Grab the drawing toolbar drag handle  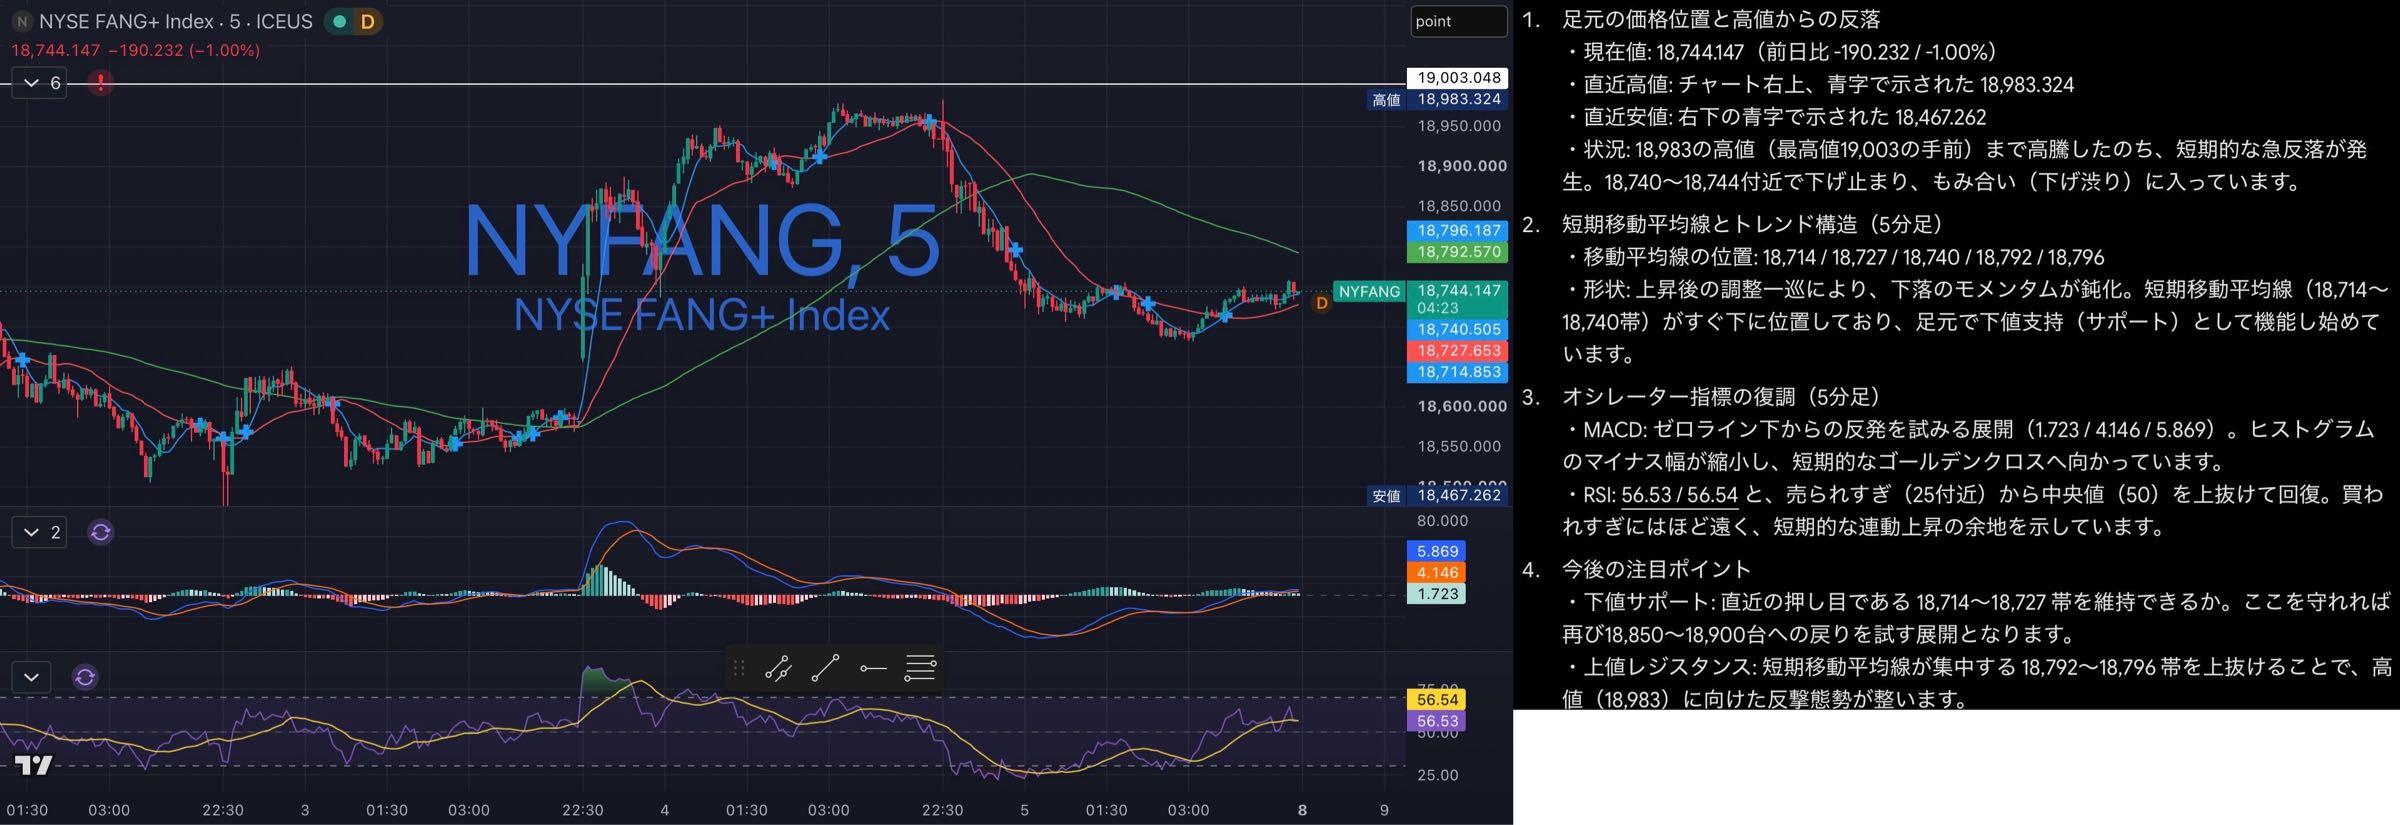(739, 668)
